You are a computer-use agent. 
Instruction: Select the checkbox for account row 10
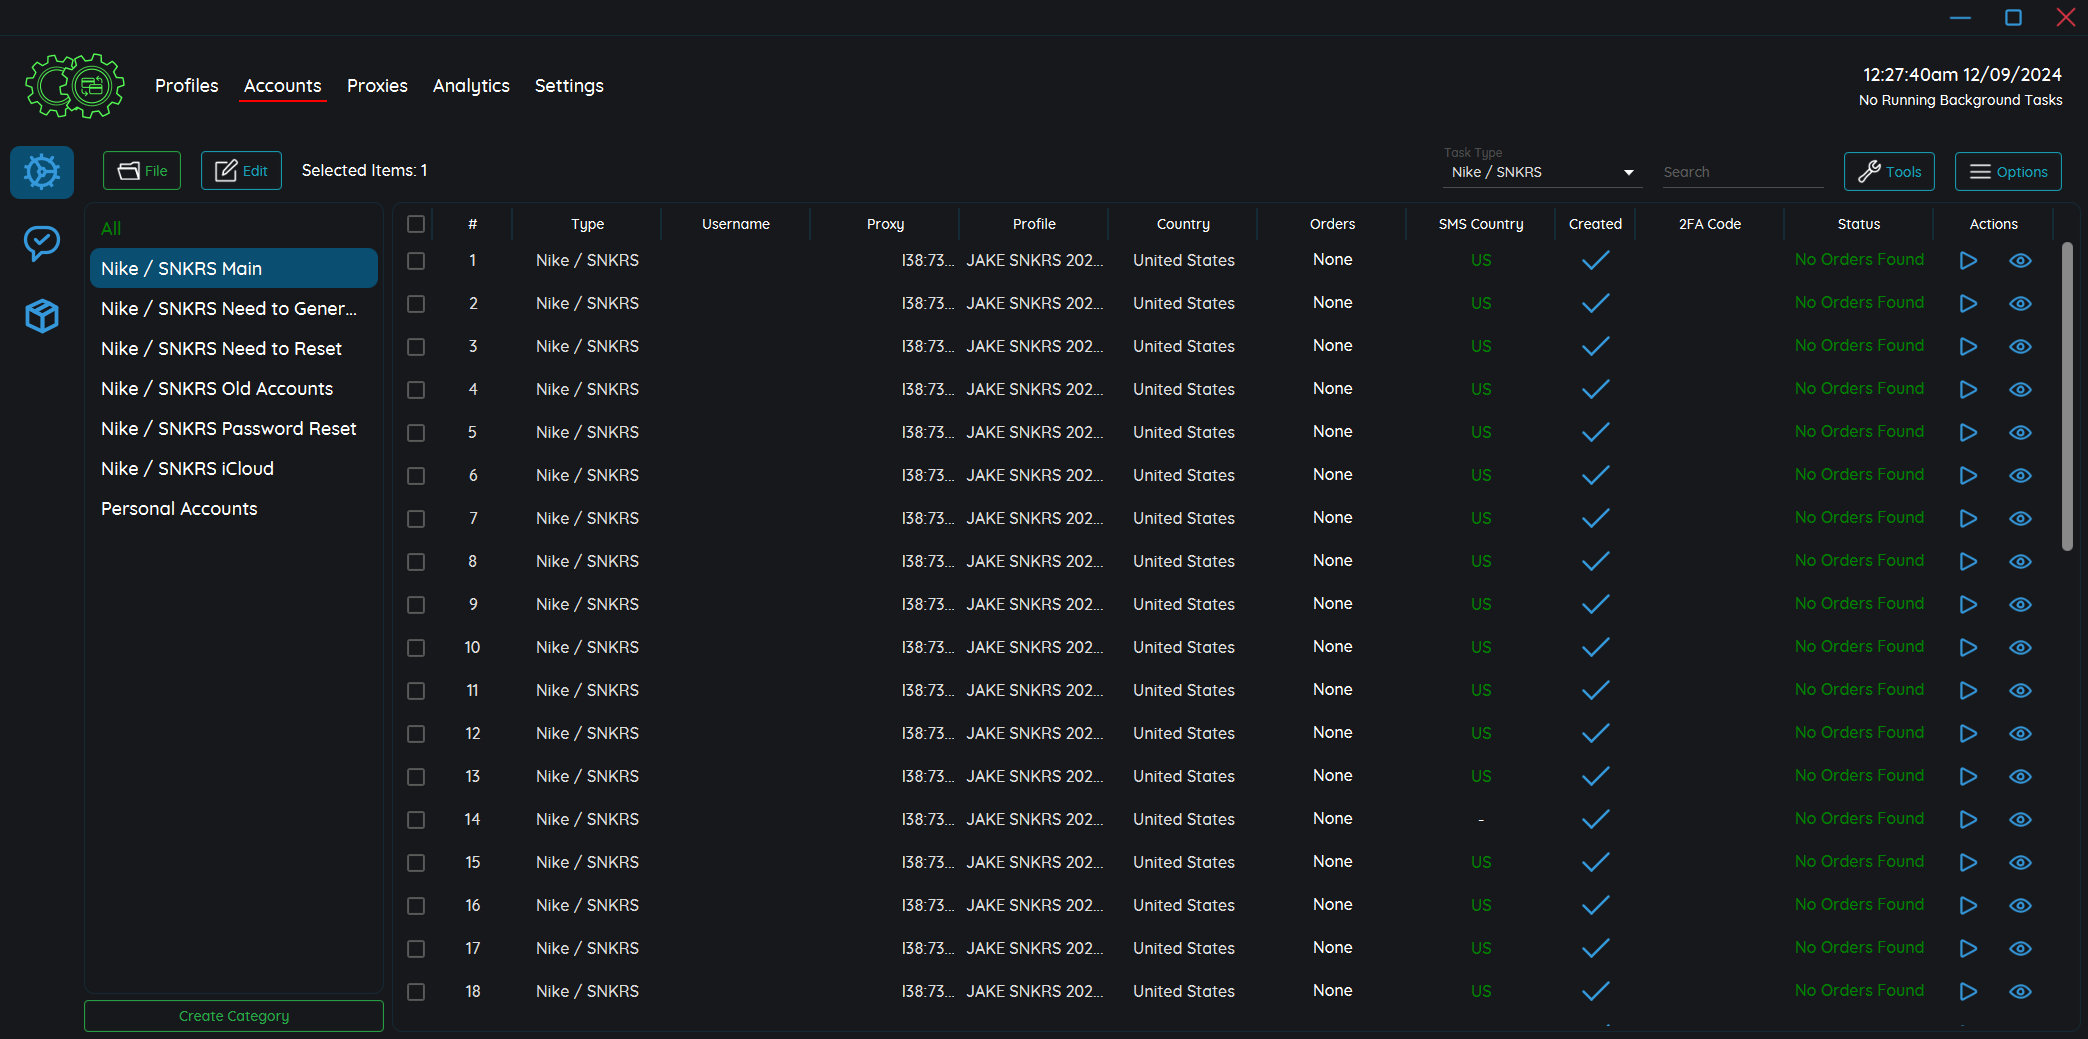coord(416,647)
